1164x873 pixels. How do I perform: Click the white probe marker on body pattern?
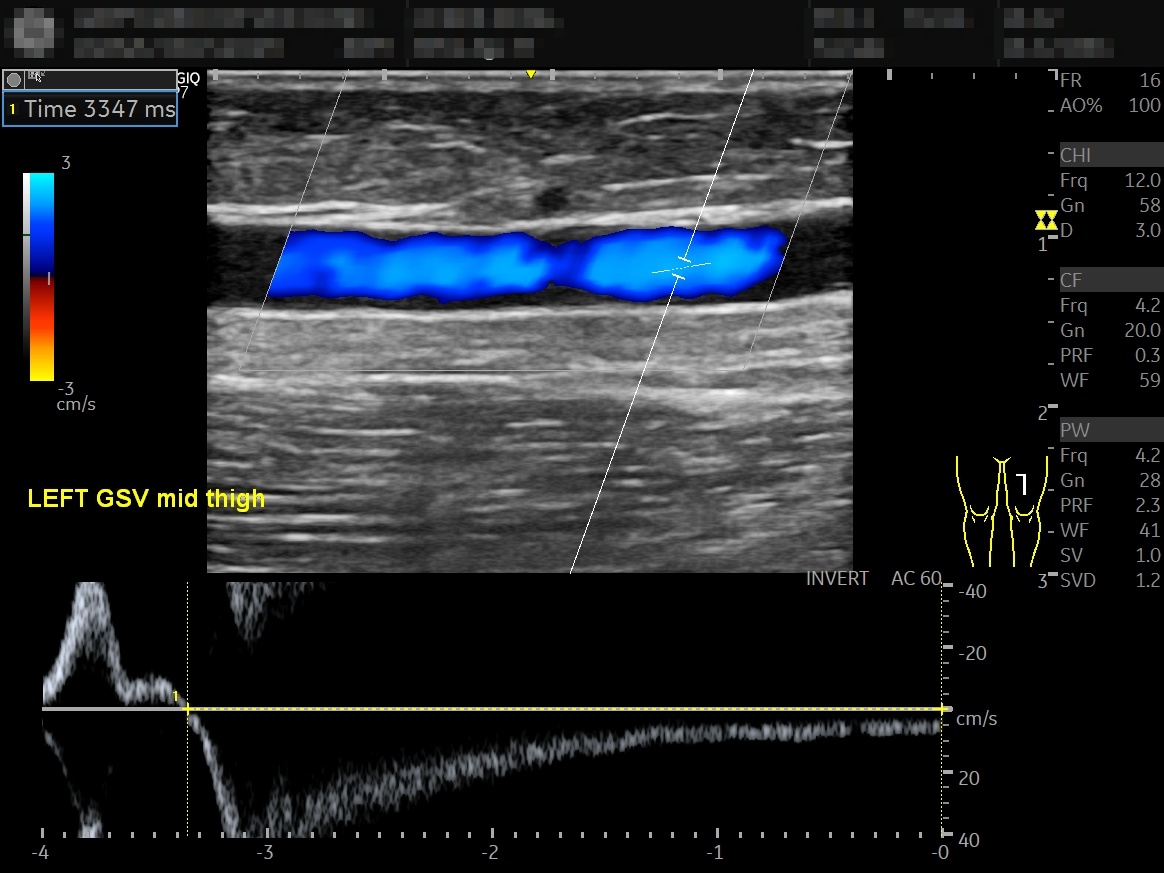coord(1022,484)
